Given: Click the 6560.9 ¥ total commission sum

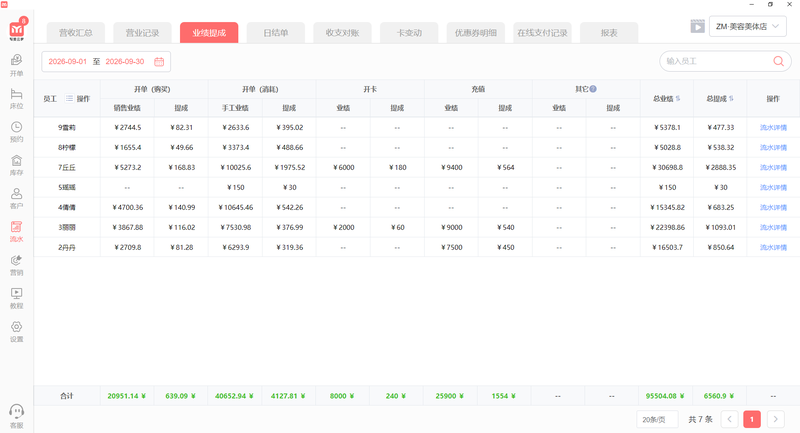Looking at the screenshot, I should pos(719,396).
